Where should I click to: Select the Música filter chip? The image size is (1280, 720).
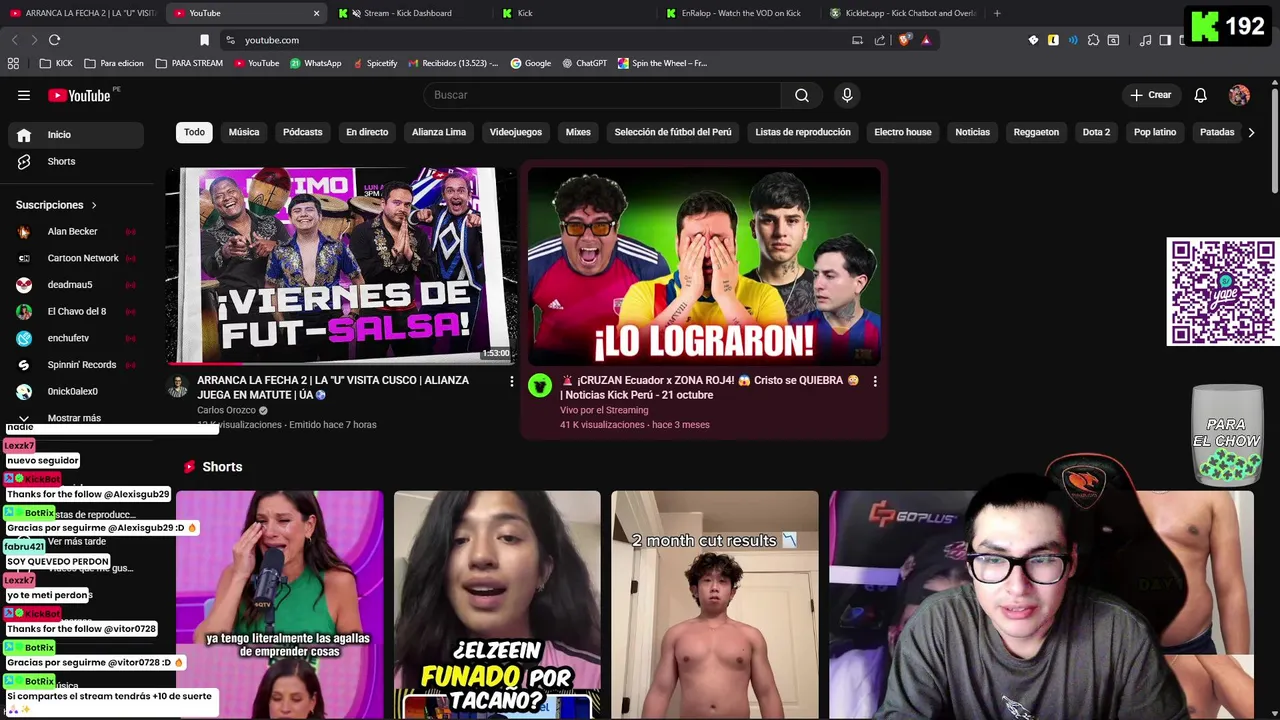(244, 132)
